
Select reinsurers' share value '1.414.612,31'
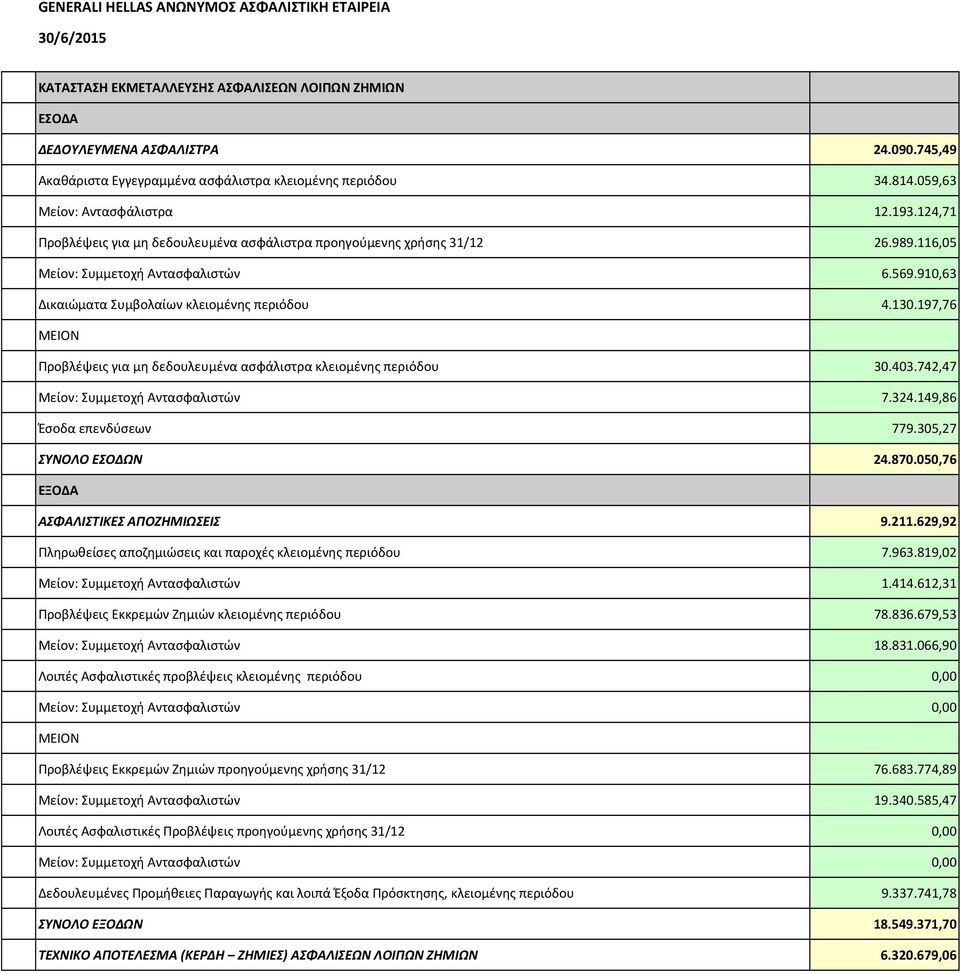coord(918,584)
